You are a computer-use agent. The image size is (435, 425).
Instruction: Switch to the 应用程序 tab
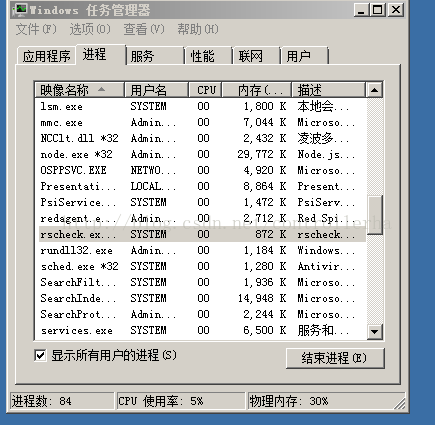[x=46, y=56]
